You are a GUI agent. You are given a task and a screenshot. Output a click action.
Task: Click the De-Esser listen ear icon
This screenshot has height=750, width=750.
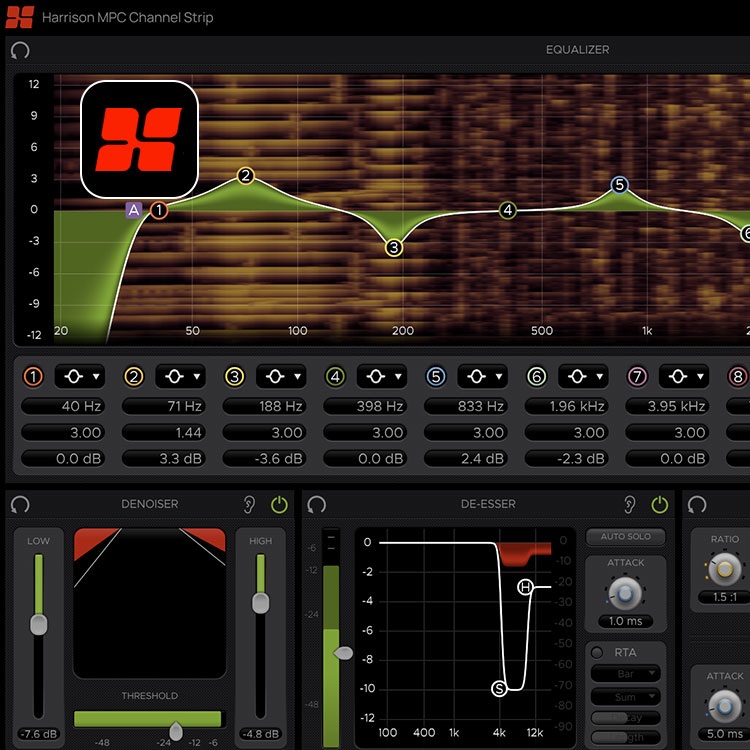(x=630, y=505)
